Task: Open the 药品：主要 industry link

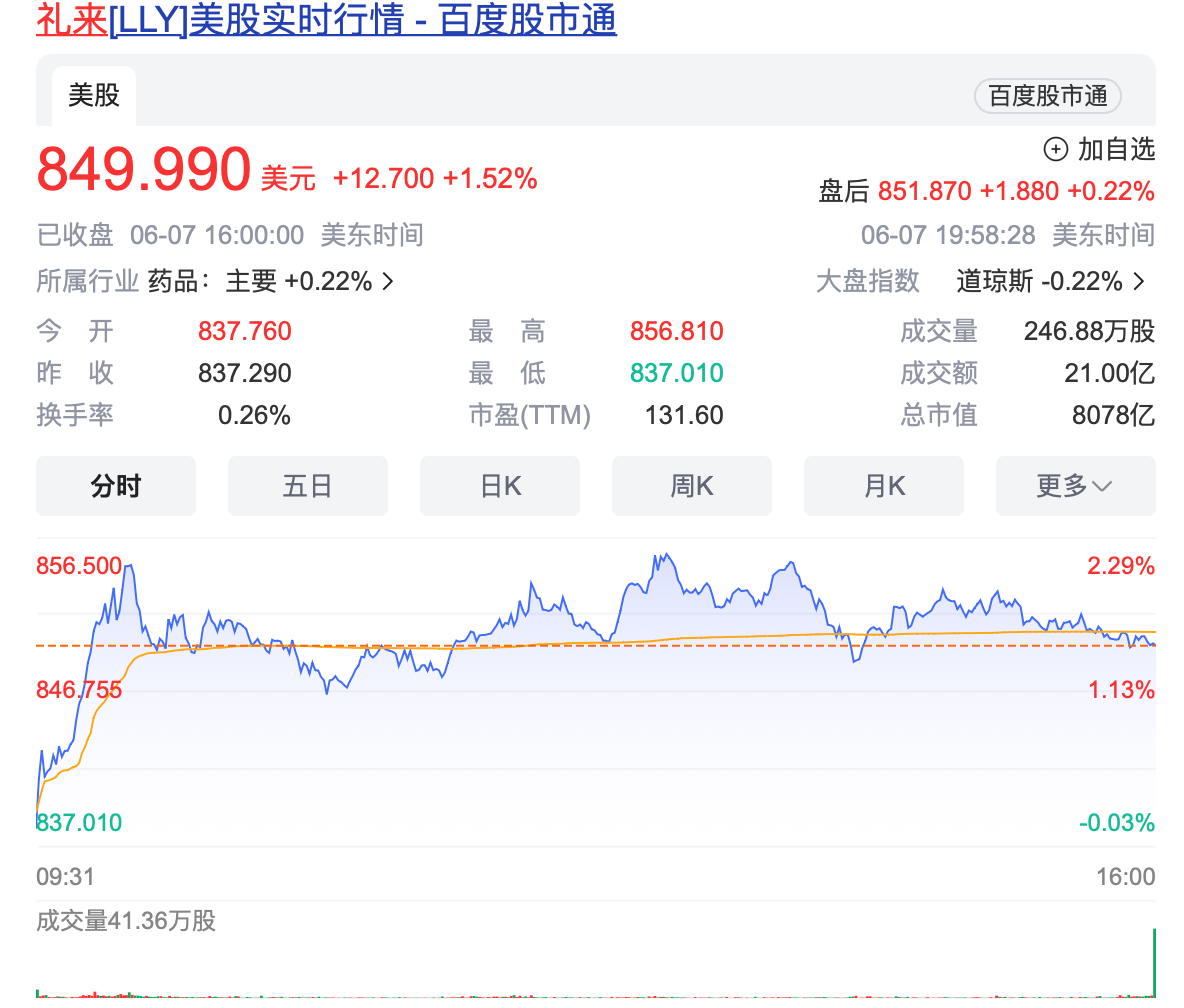Action: tap(212, 282)
